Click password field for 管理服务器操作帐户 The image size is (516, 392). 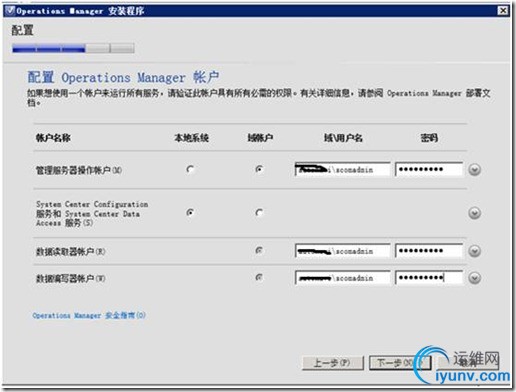point(429,169)
